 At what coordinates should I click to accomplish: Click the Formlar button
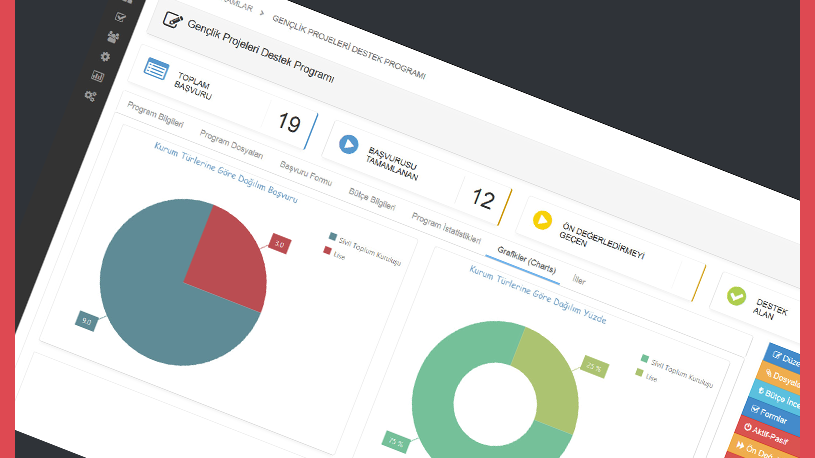coord(772,415)
